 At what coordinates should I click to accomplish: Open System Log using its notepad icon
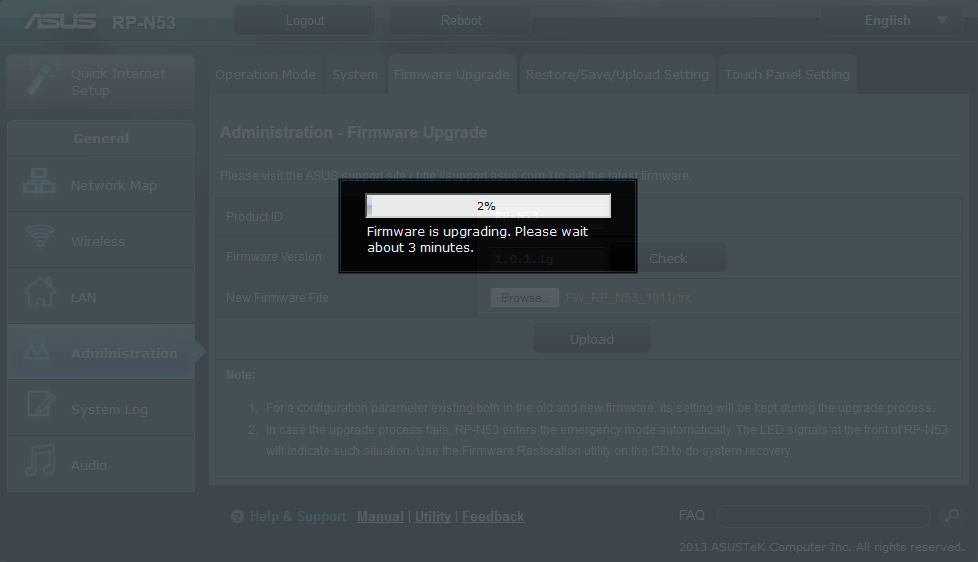pyautogui.click(x=40, y=407)
